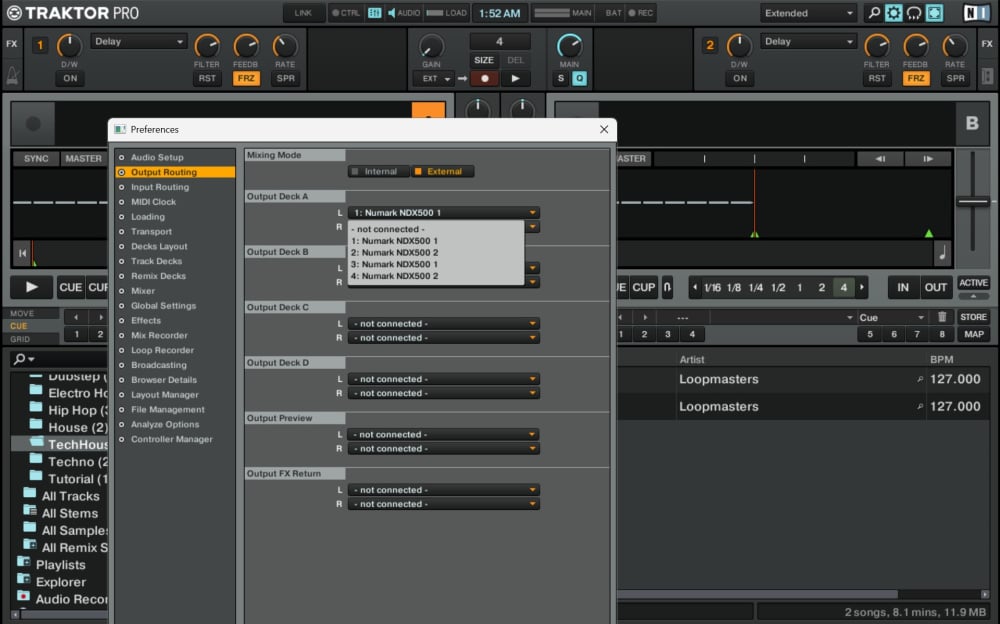Set loop IN point on deck B

[902, 287]
